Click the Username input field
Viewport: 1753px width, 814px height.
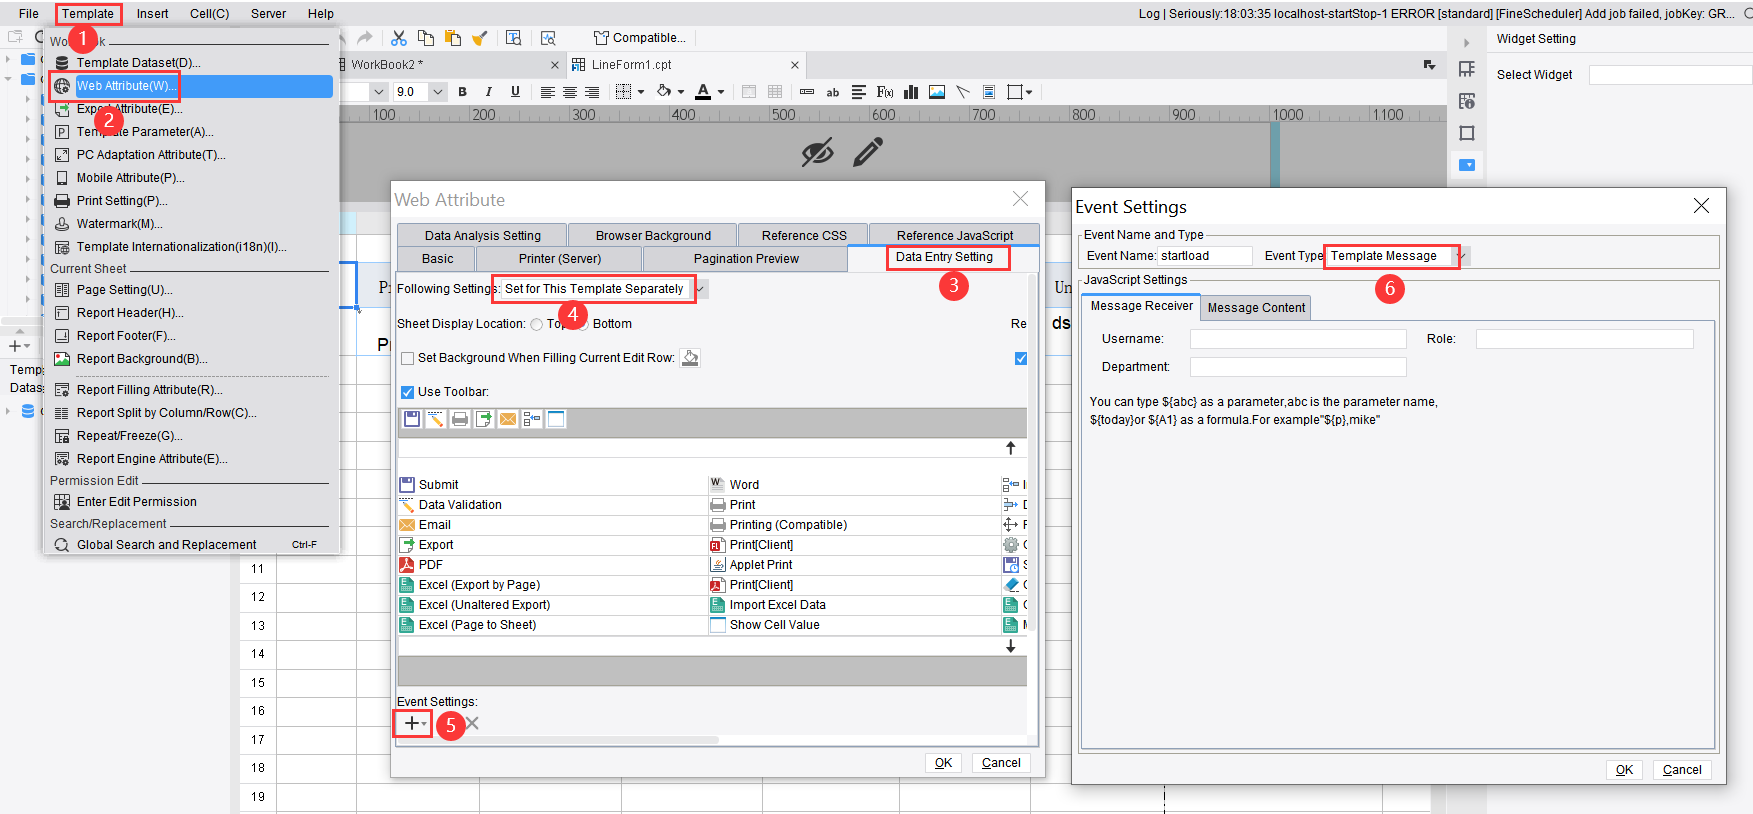click(x=1298, y=339)
